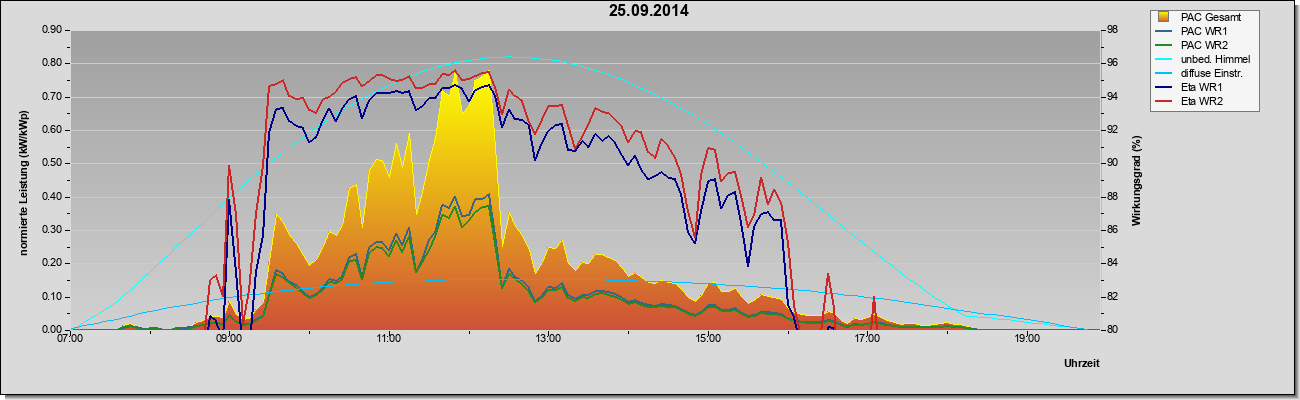Image resolution: width=1300 pixels, height=400 pixels.
Task: Click the 86 efficiency axis value
Action: (x=1112, y=230)
